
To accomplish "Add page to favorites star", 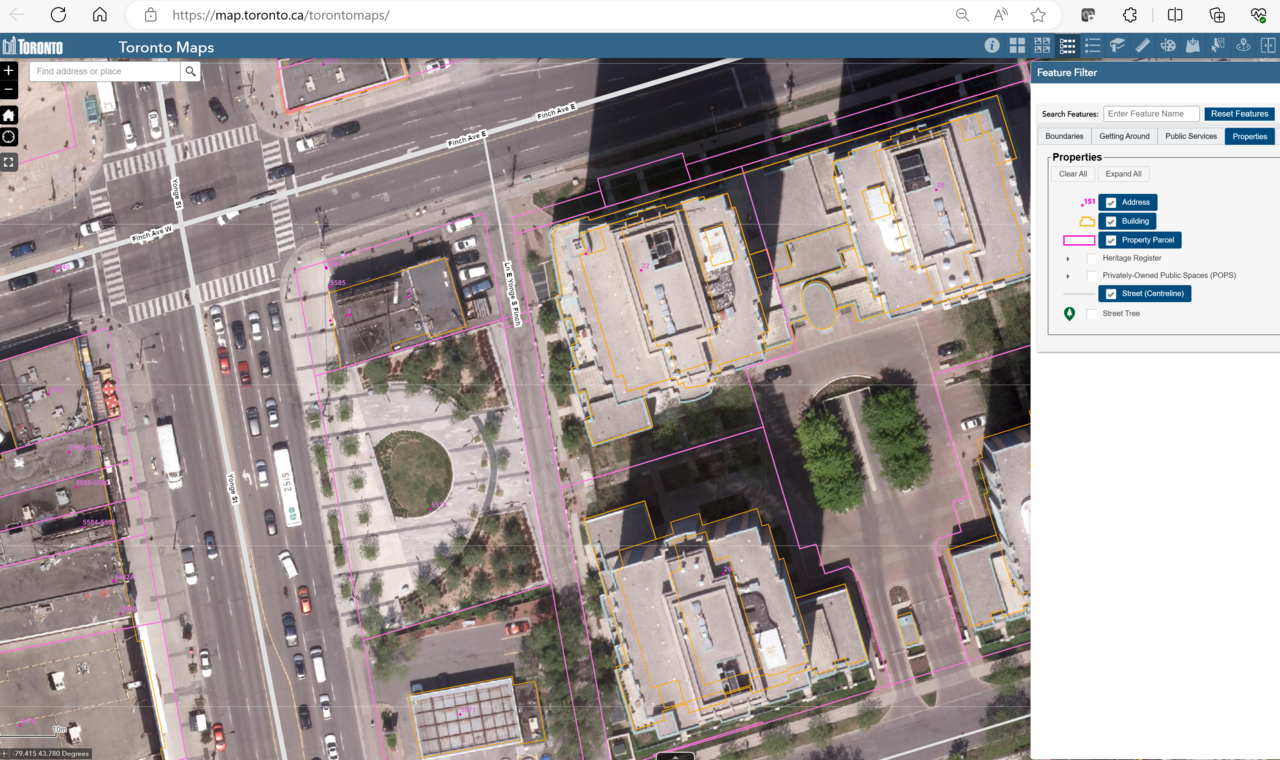I will 1038,15.
